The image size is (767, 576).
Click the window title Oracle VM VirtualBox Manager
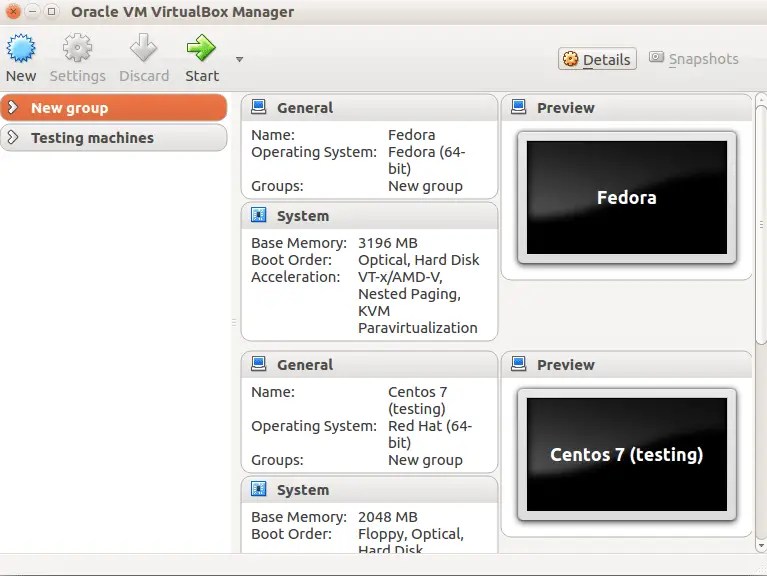(182, 12)
